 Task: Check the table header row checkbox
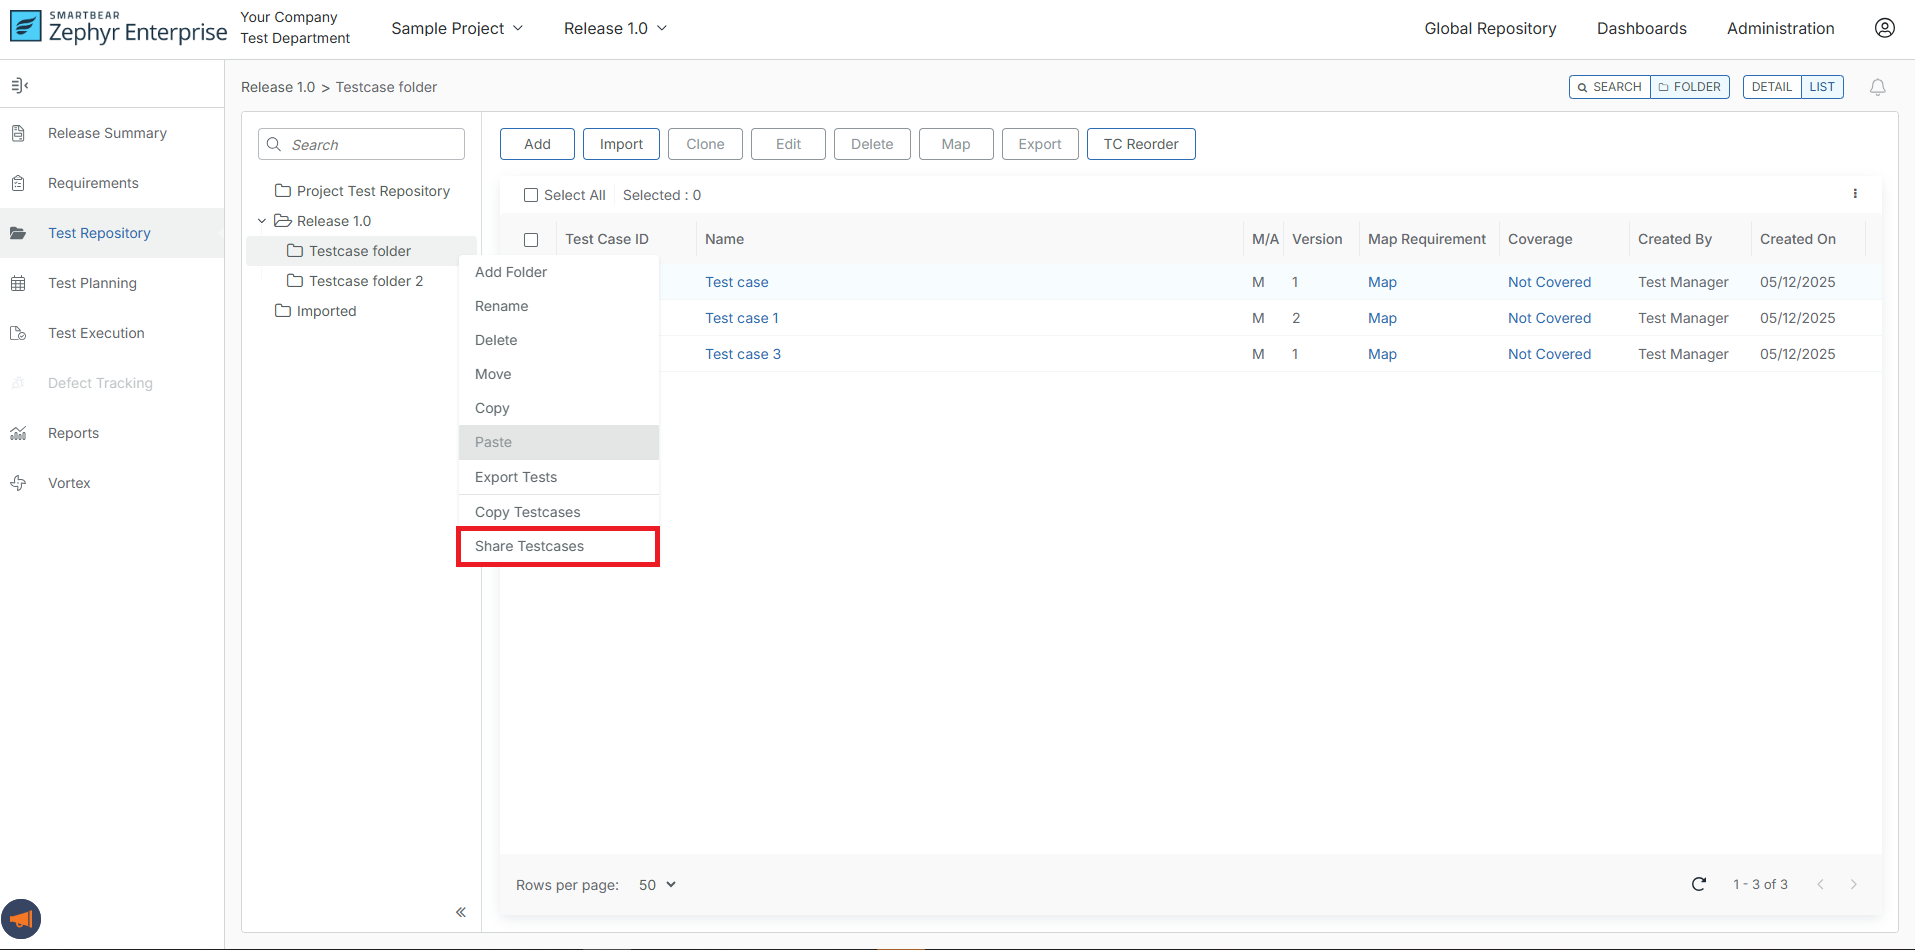tap(531, 240)
